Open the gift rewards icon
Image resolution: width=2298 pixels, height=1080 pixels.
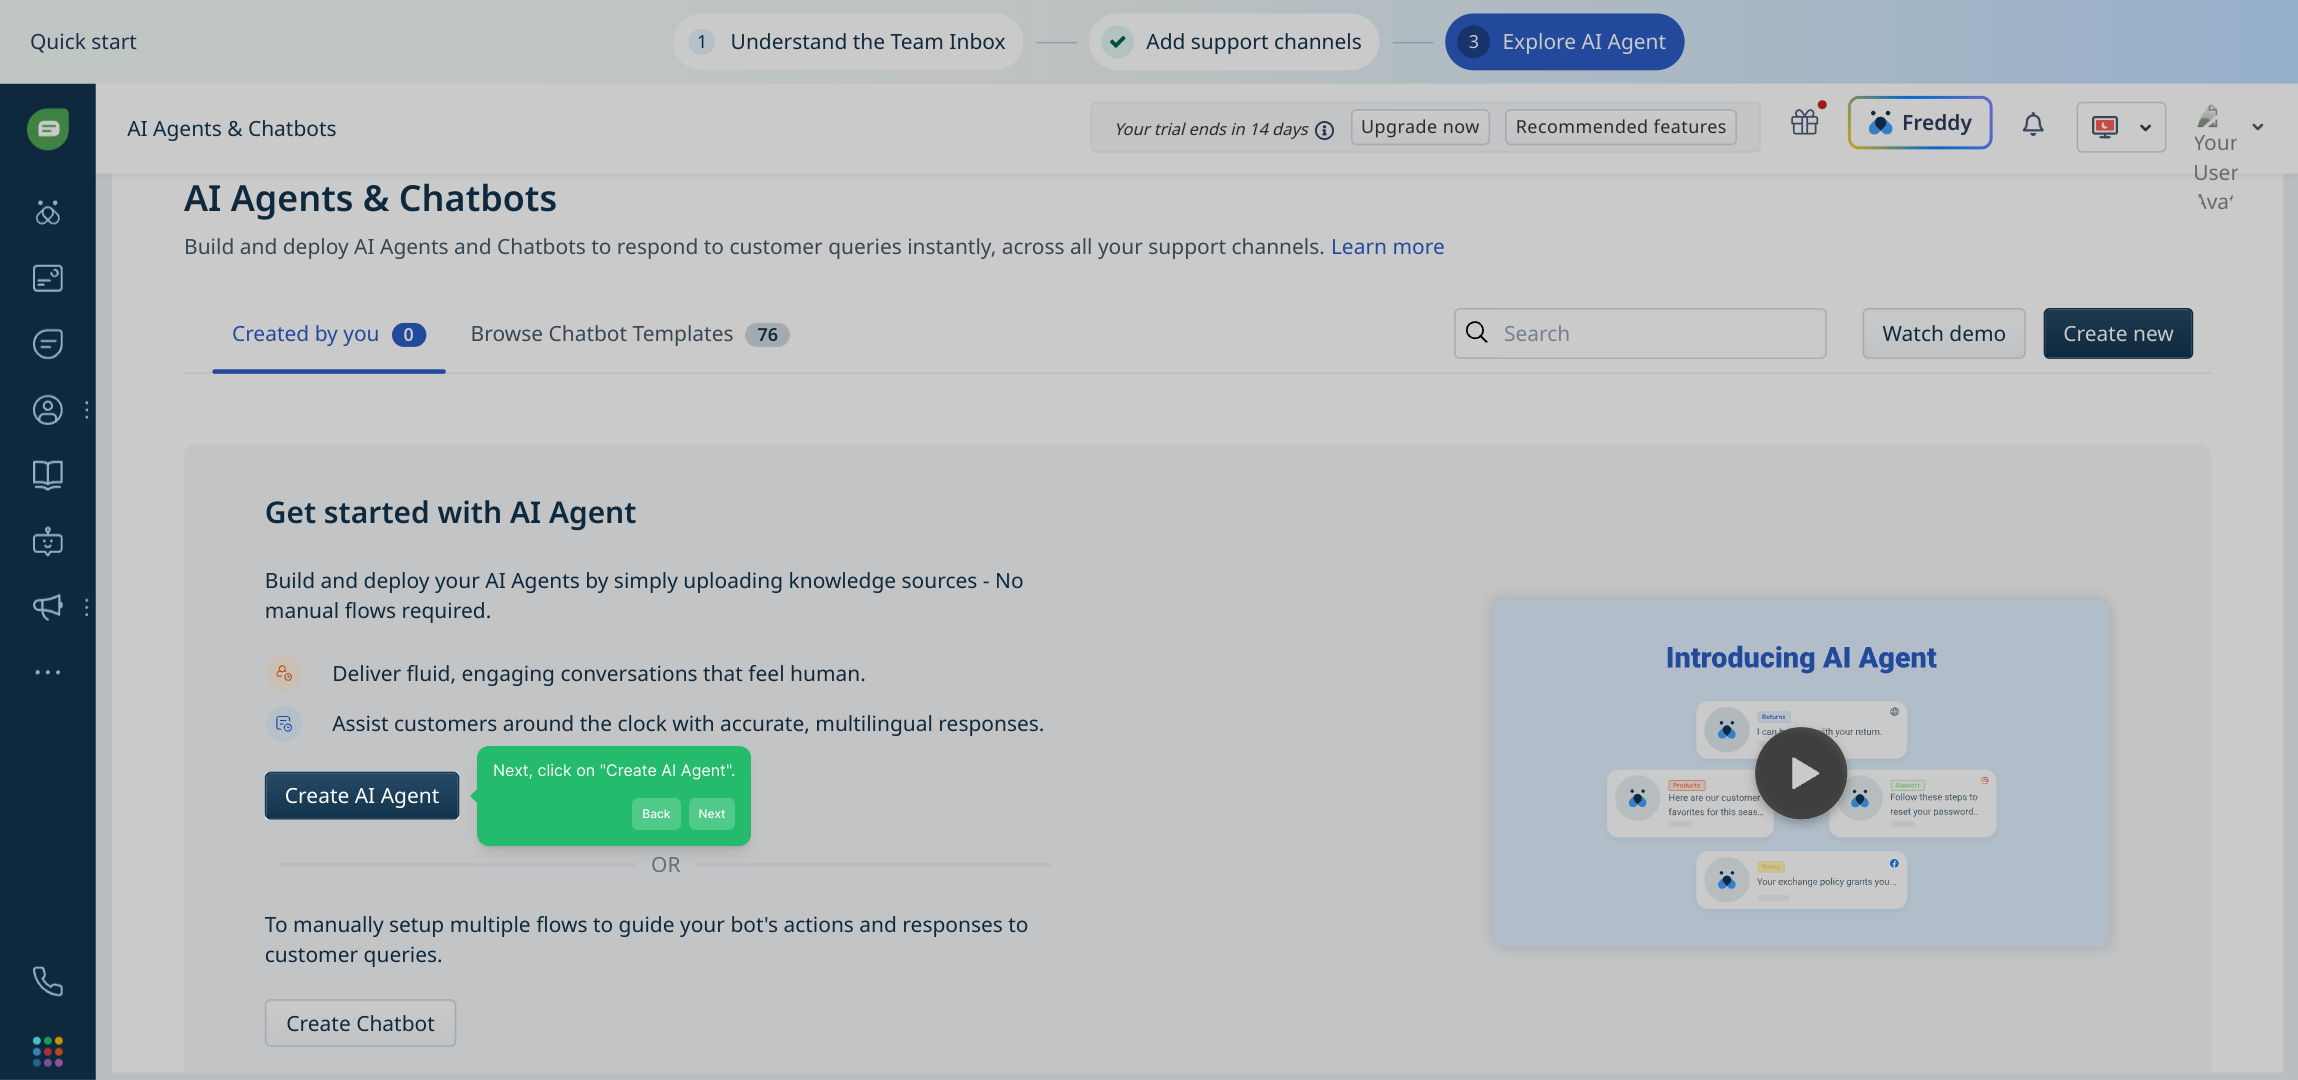click(1805, 123)
